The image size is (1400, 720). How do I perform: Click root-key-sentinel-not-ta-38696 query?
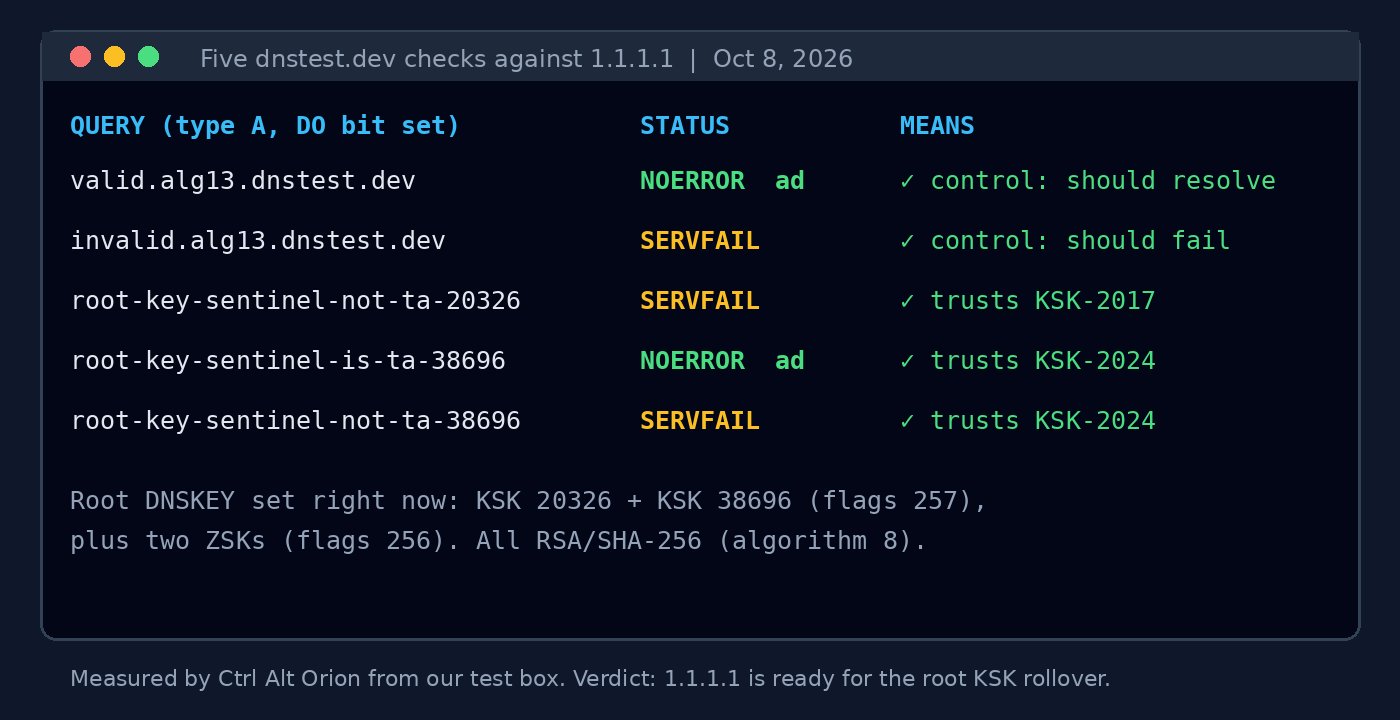tap(295, 421)
